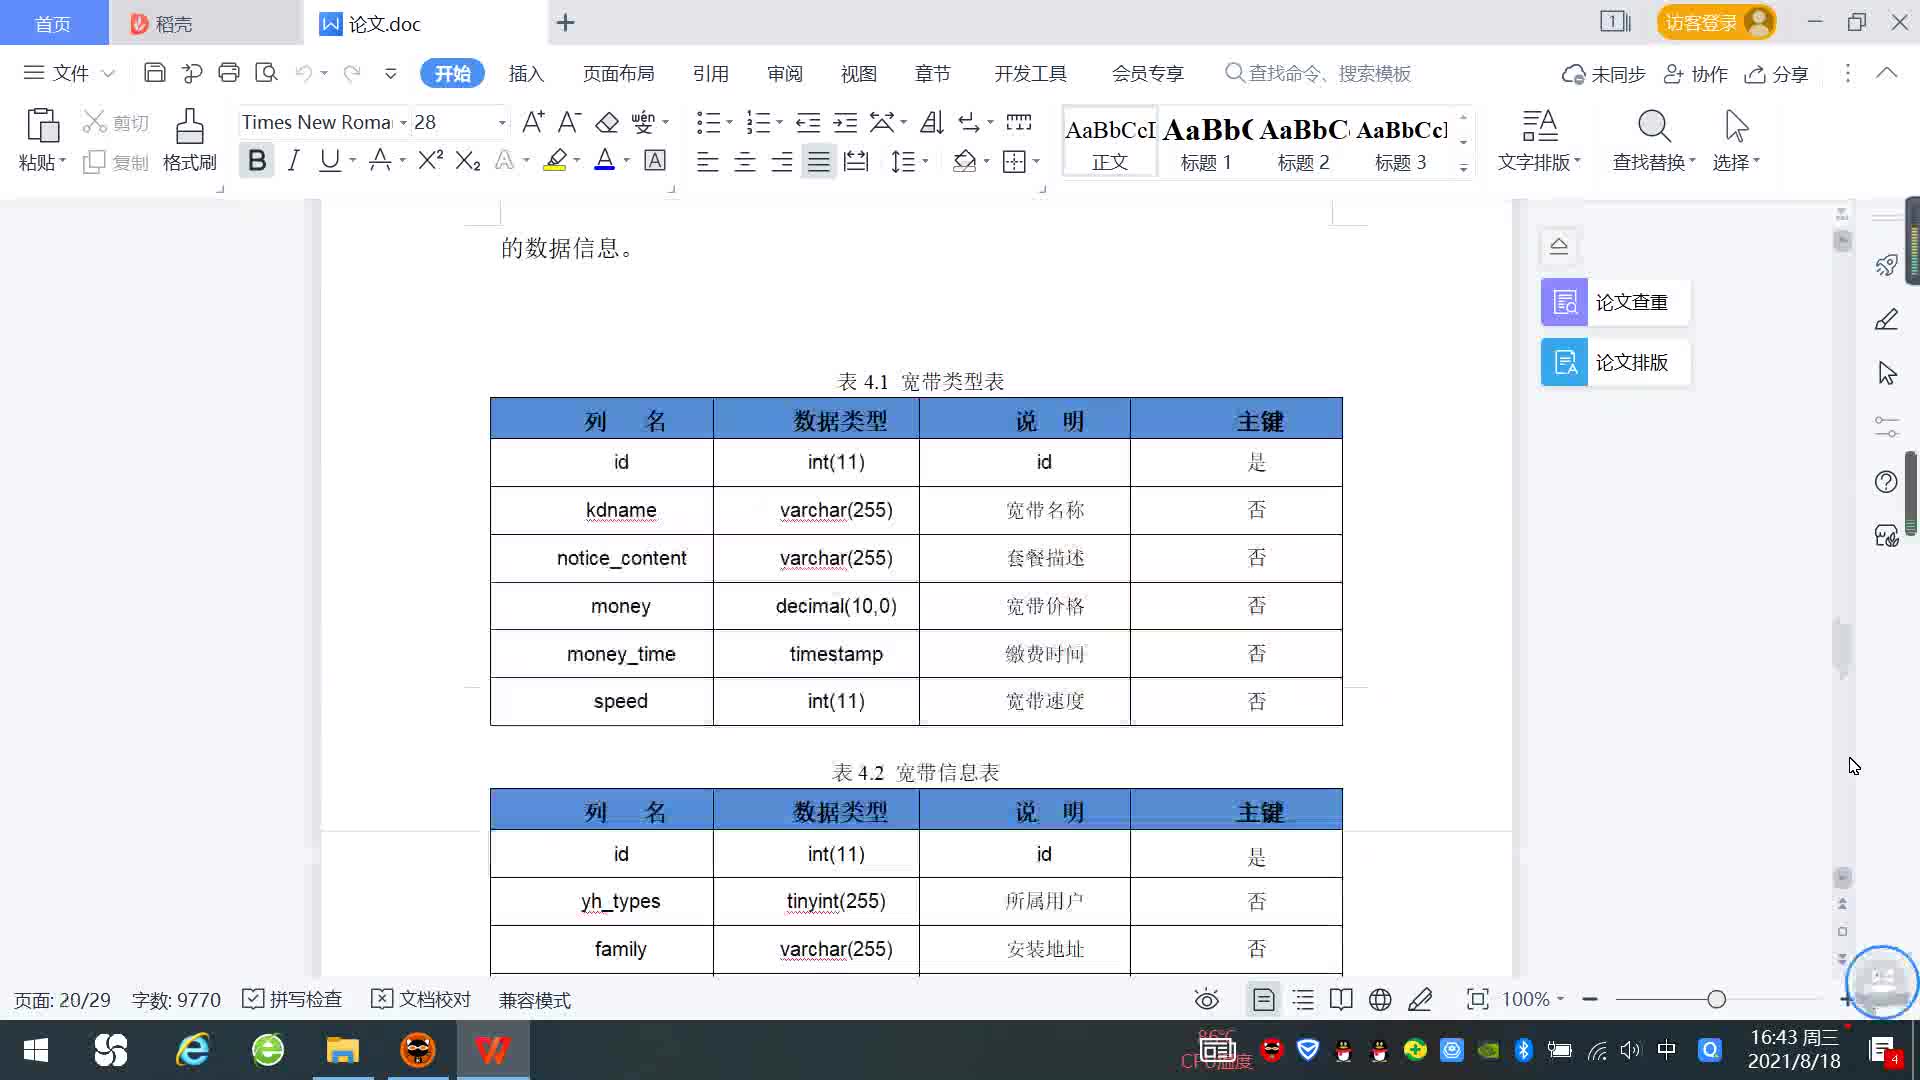Viewport: 1920px width, 1080px height.
Task: Open the font name dropdown
Action: click(x=403, y=123)
